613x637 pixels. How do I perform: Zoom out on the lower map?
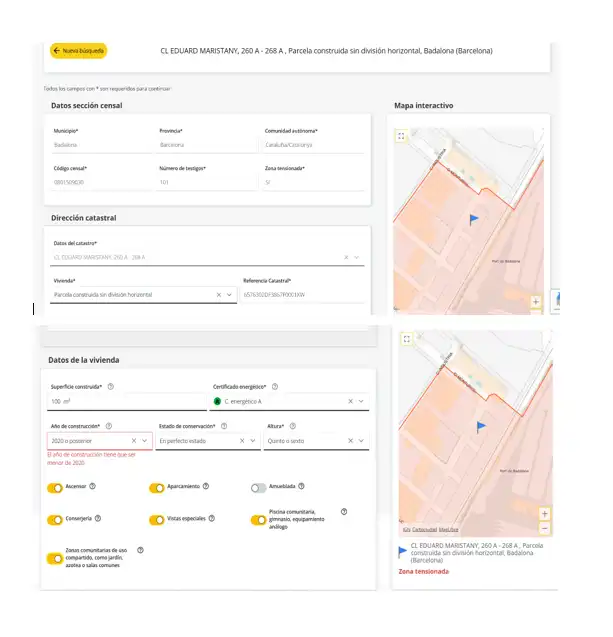coord(544,528)
